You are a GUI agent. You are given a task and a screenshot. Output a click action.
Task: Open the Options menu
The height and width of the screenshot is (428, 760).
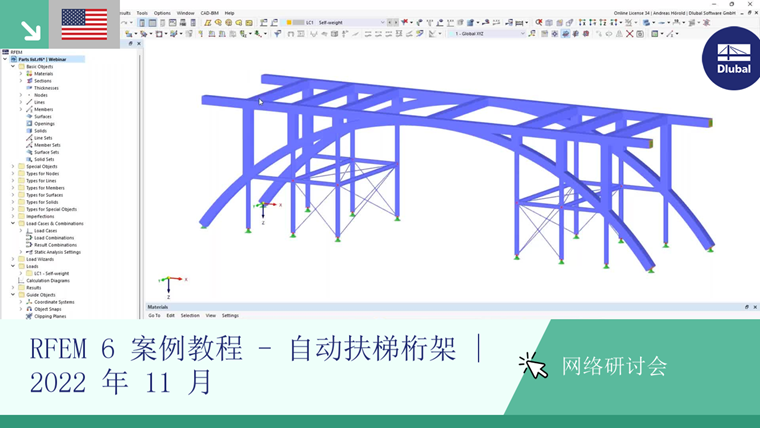(x=162, y=13)
